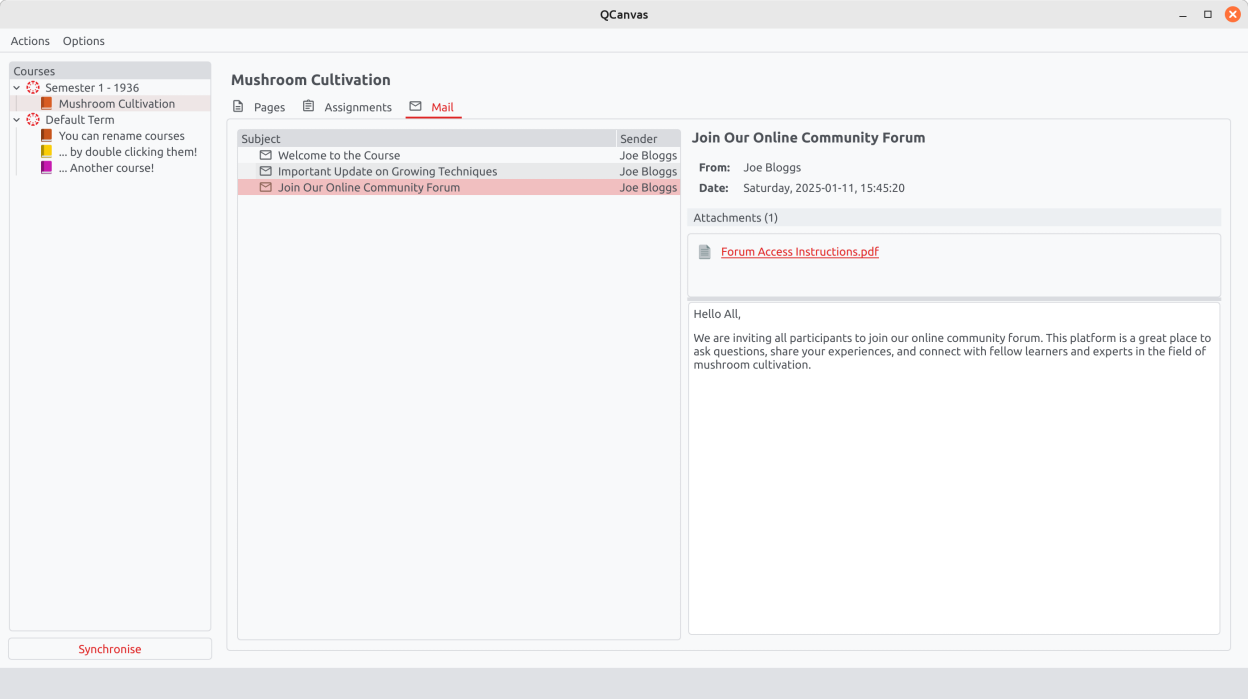
Task: Click the Mail tab envelope icon
Action: (x=415, y=107)
